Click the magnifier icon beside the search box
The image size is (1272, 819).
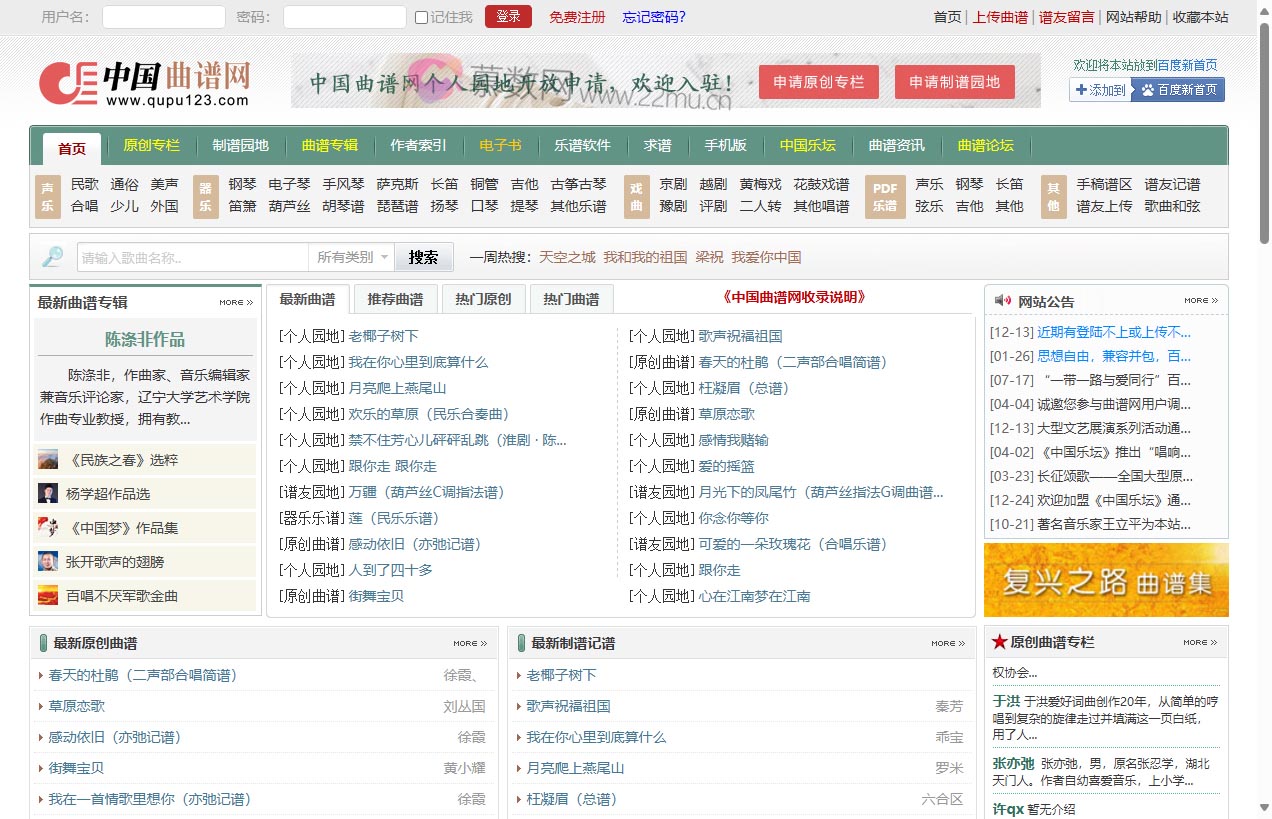click(x=53, y=256)
